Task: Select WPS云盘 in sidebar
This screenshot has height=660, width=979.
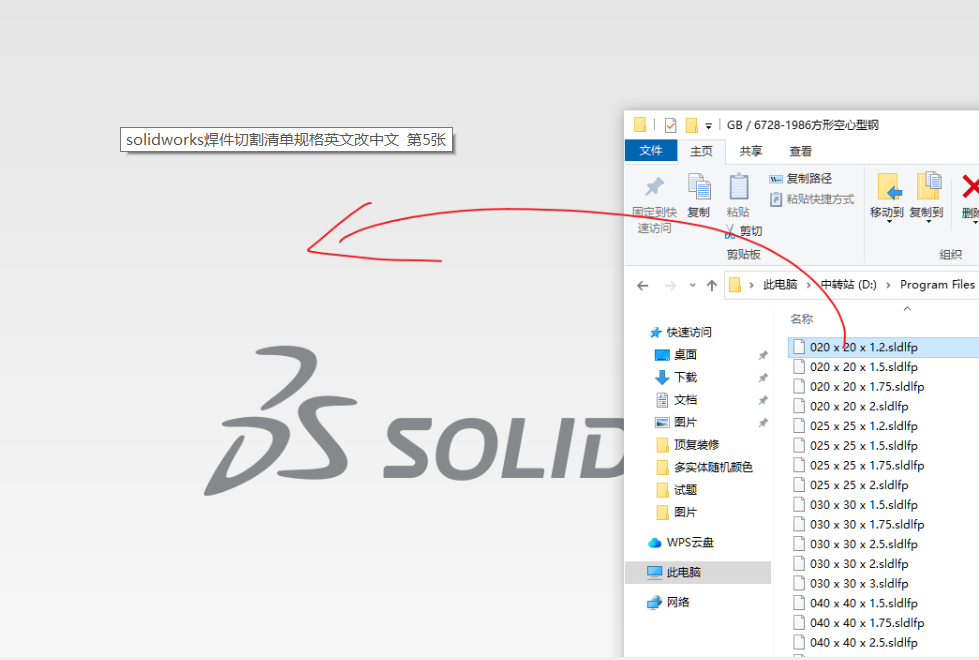Action: click(689, 543)
